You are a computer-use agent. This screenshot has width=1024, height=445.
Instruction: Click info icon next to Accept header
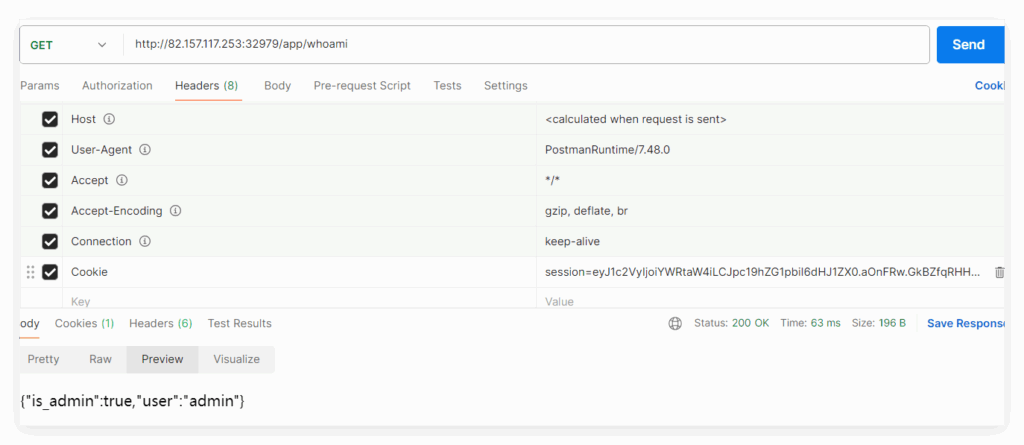122,181
